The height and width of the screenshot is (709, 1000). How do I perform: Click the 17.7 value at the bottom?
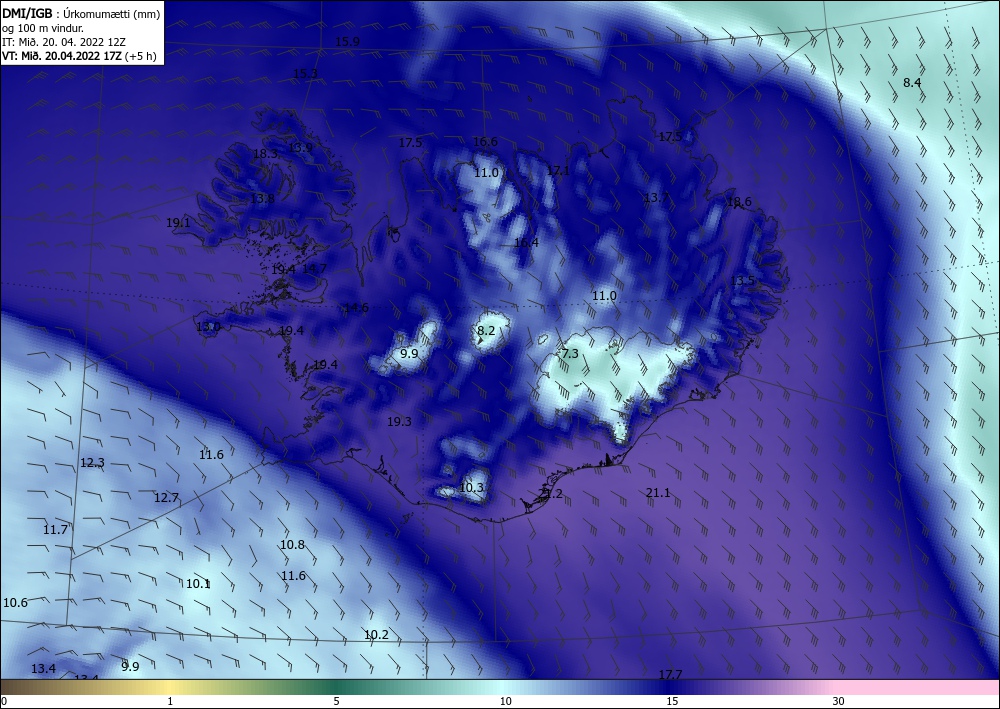pyautogui.click(x=670, y=675)
